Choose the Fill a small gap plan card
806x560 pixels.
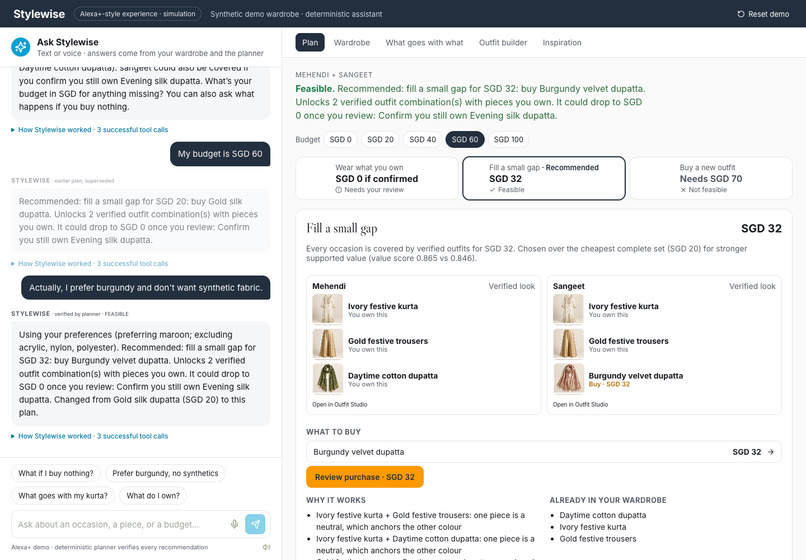(x=544, y=178)
